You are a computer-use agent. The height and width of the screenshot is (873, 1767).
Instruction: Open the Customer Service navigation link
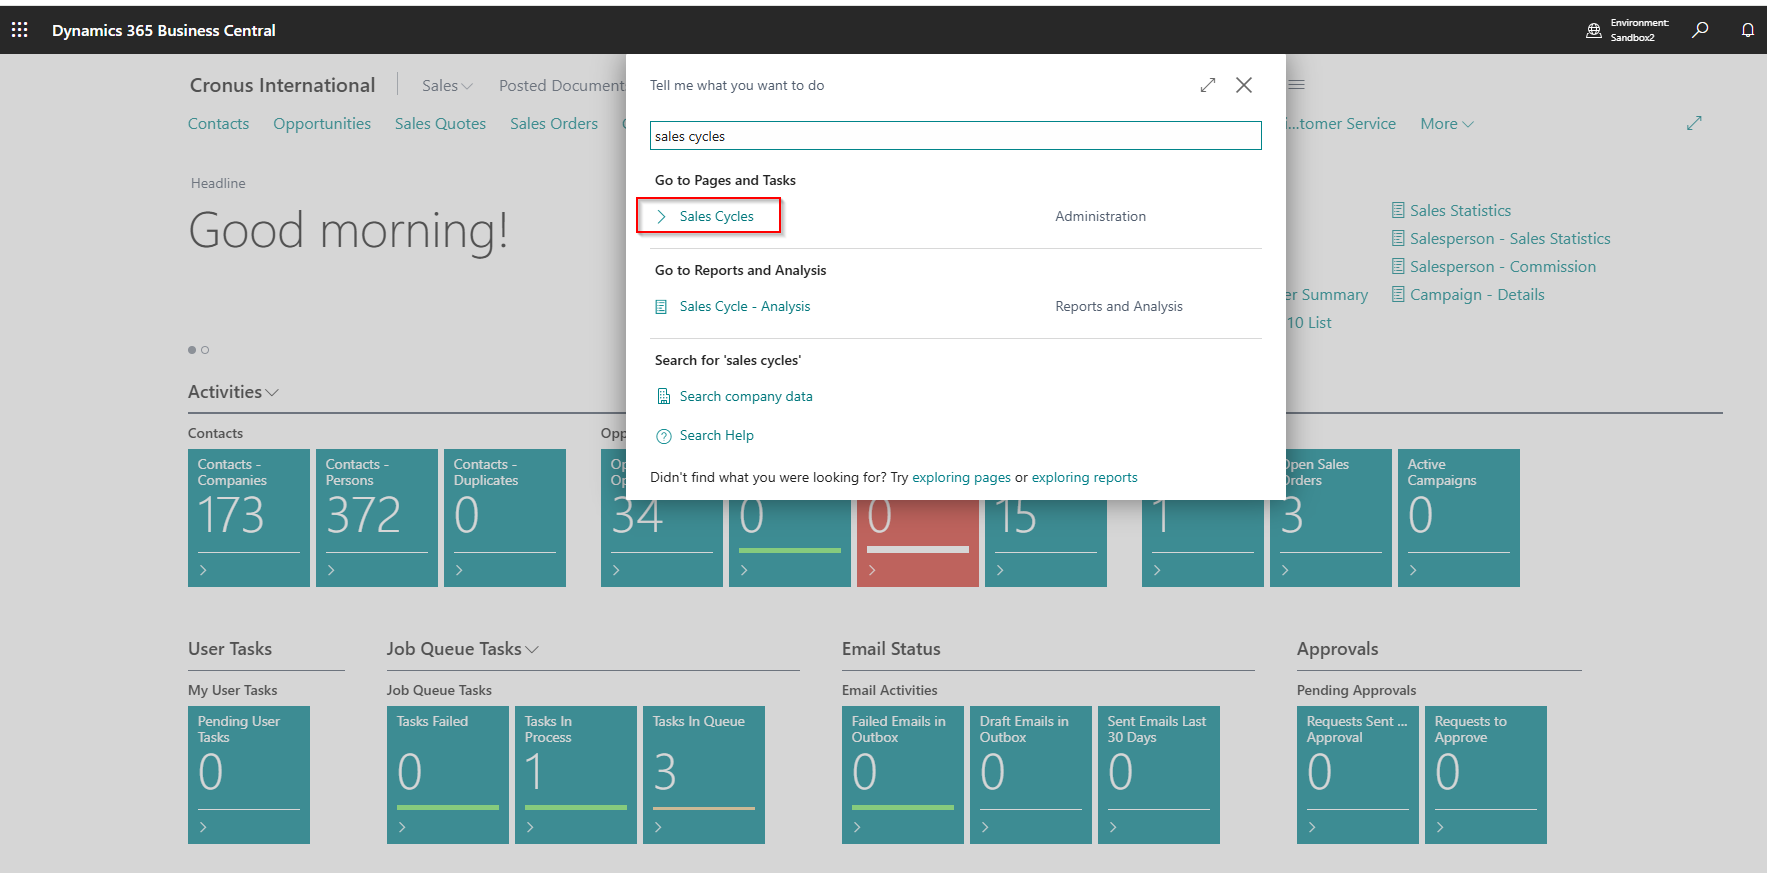point(1341,124)
